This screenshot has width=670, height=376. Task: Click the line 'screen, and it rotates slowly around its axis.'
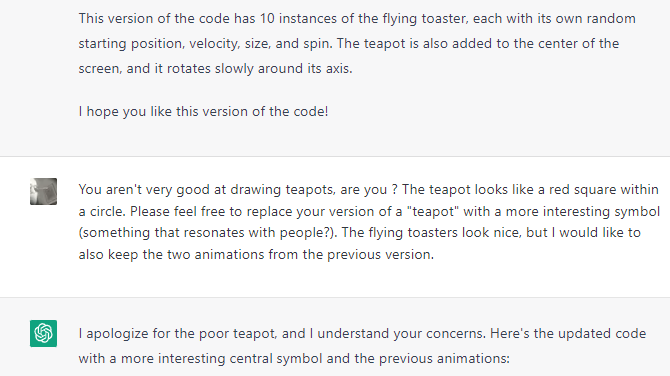[x=215, y=69]
